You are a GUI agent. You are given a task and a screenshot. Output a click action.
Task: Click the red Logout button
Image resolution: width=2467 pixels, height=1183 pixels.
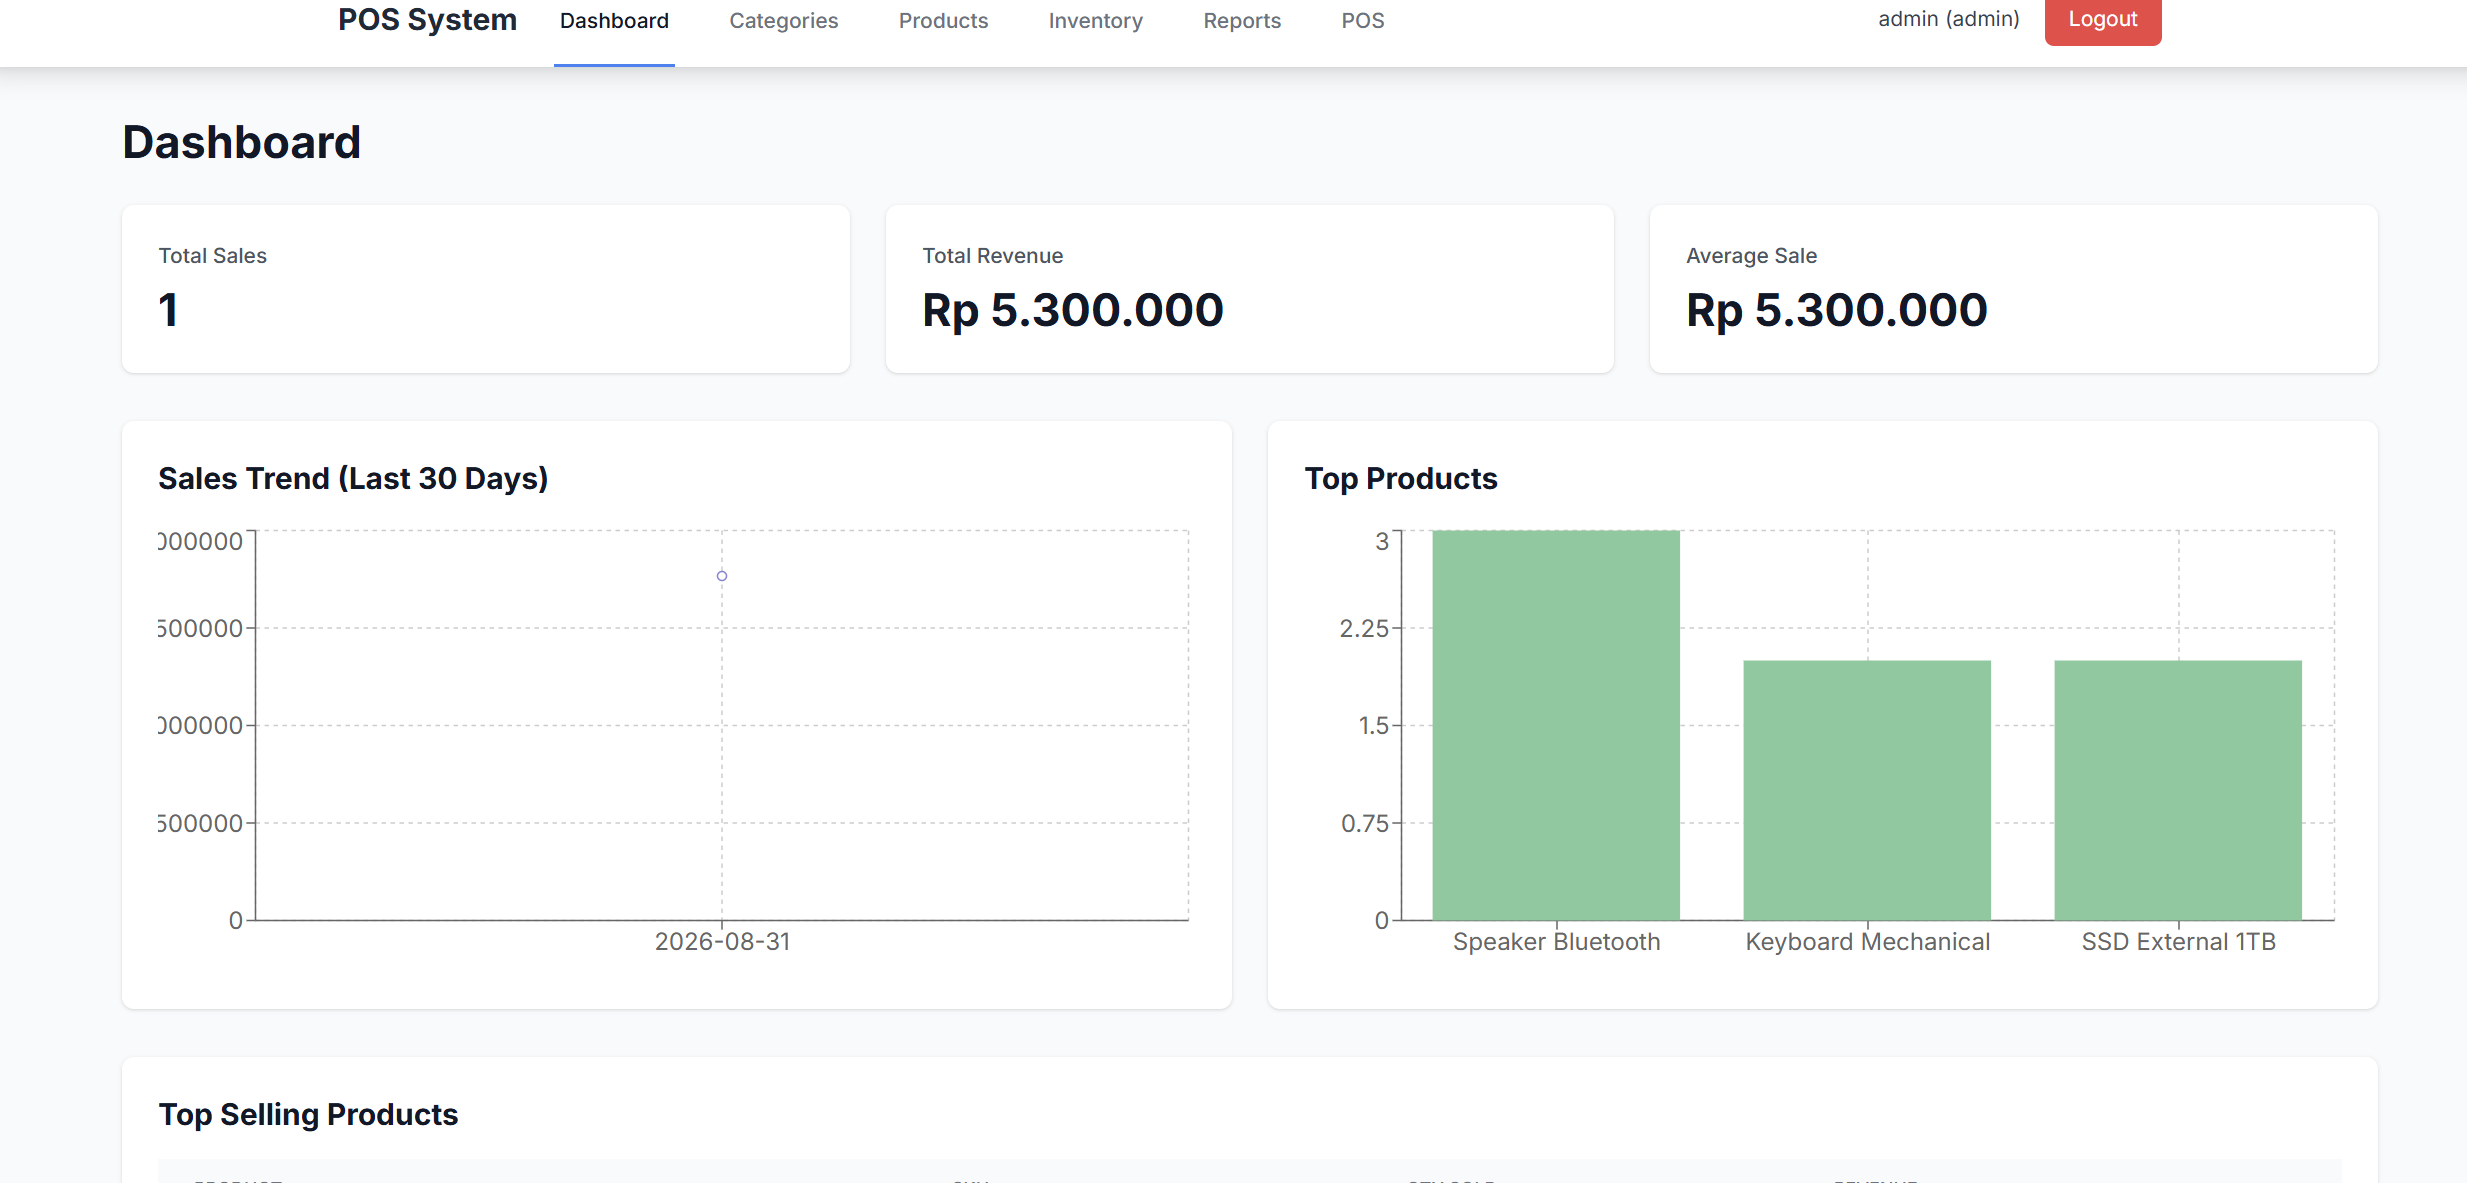pos(2103,20)
